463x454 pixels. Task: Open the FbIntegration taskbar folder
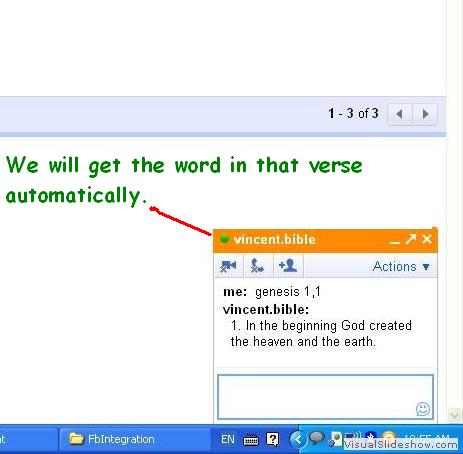[135, 439]
